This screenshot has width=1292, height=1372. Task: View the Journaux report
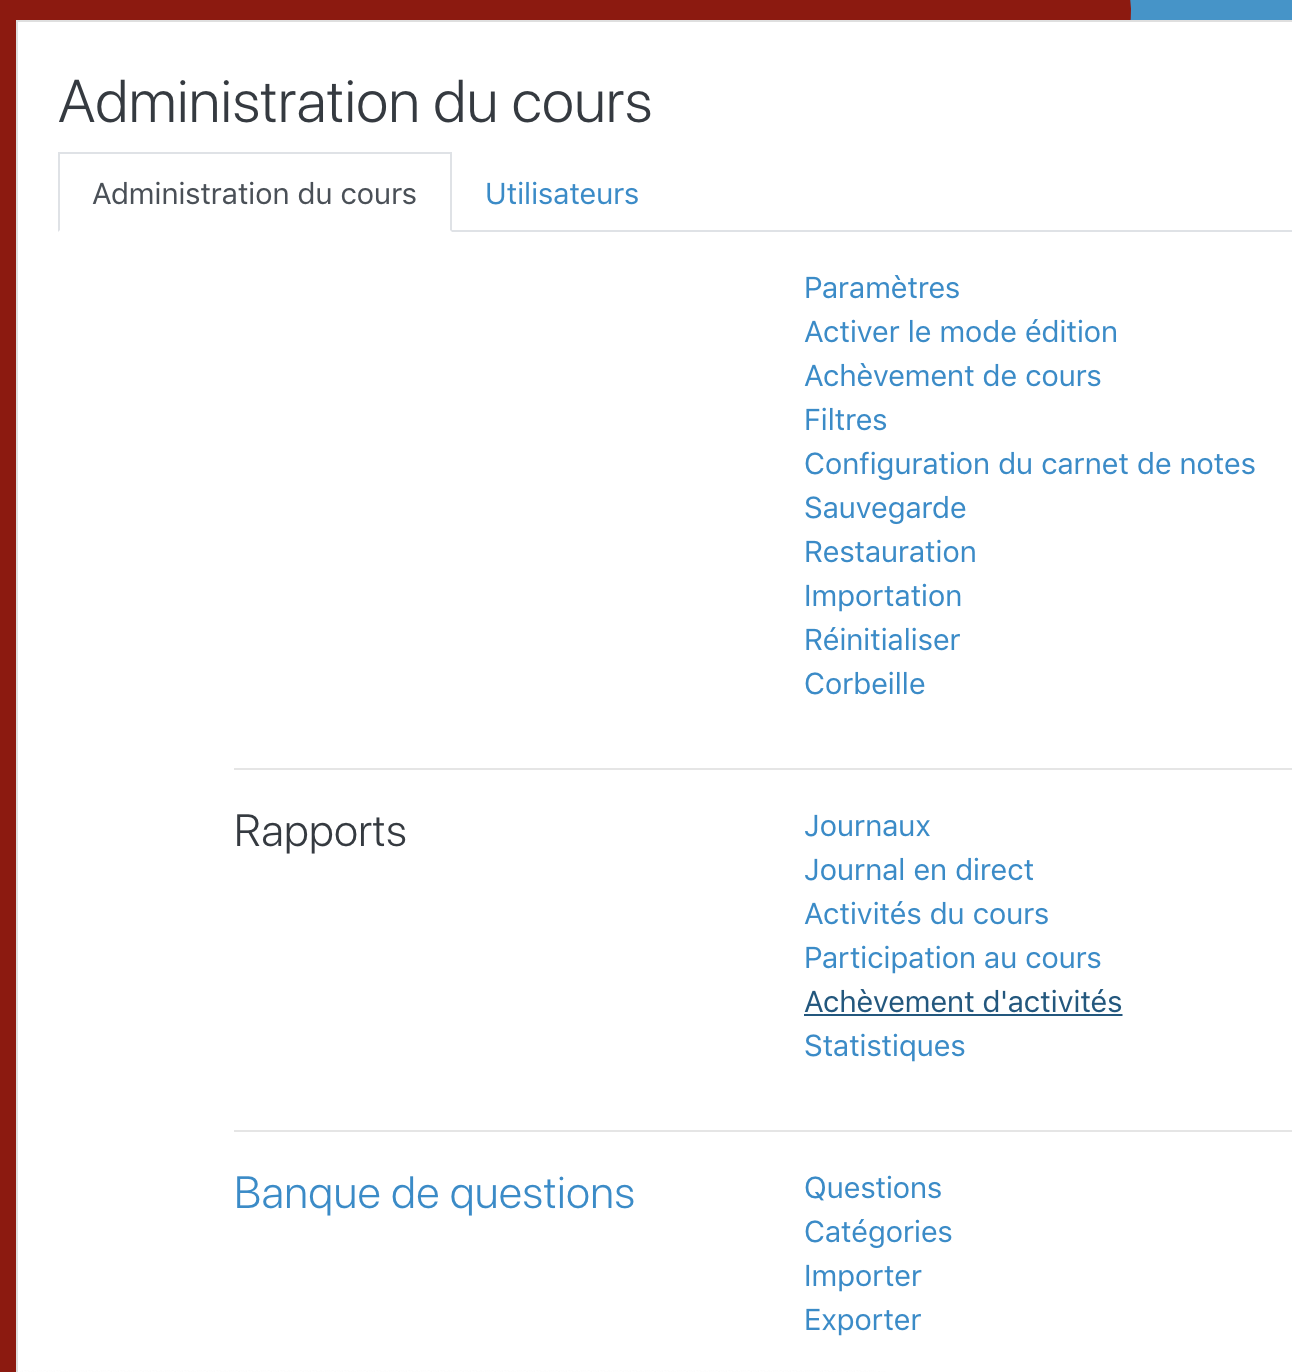(x=866, y=826)
